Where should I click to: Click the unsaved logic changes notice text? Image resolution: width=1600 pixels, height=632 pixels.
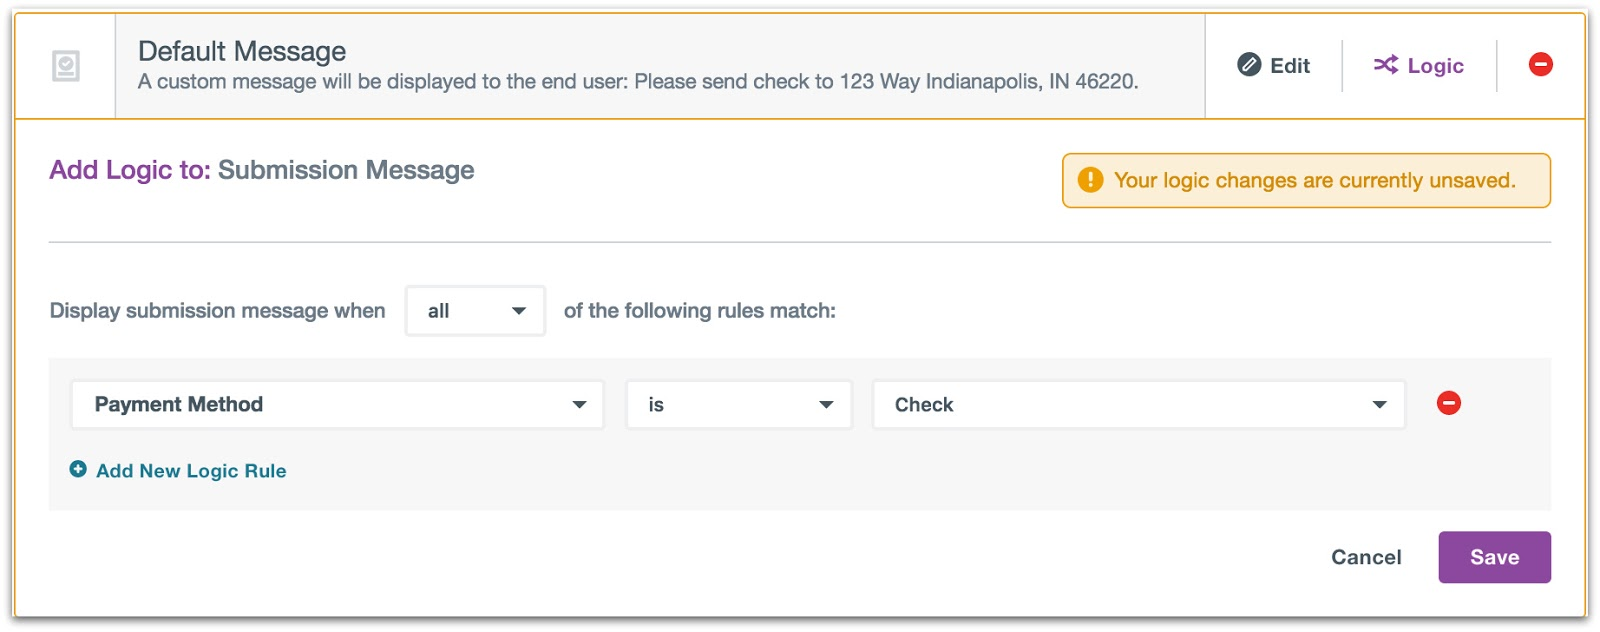pos(1314,181)
